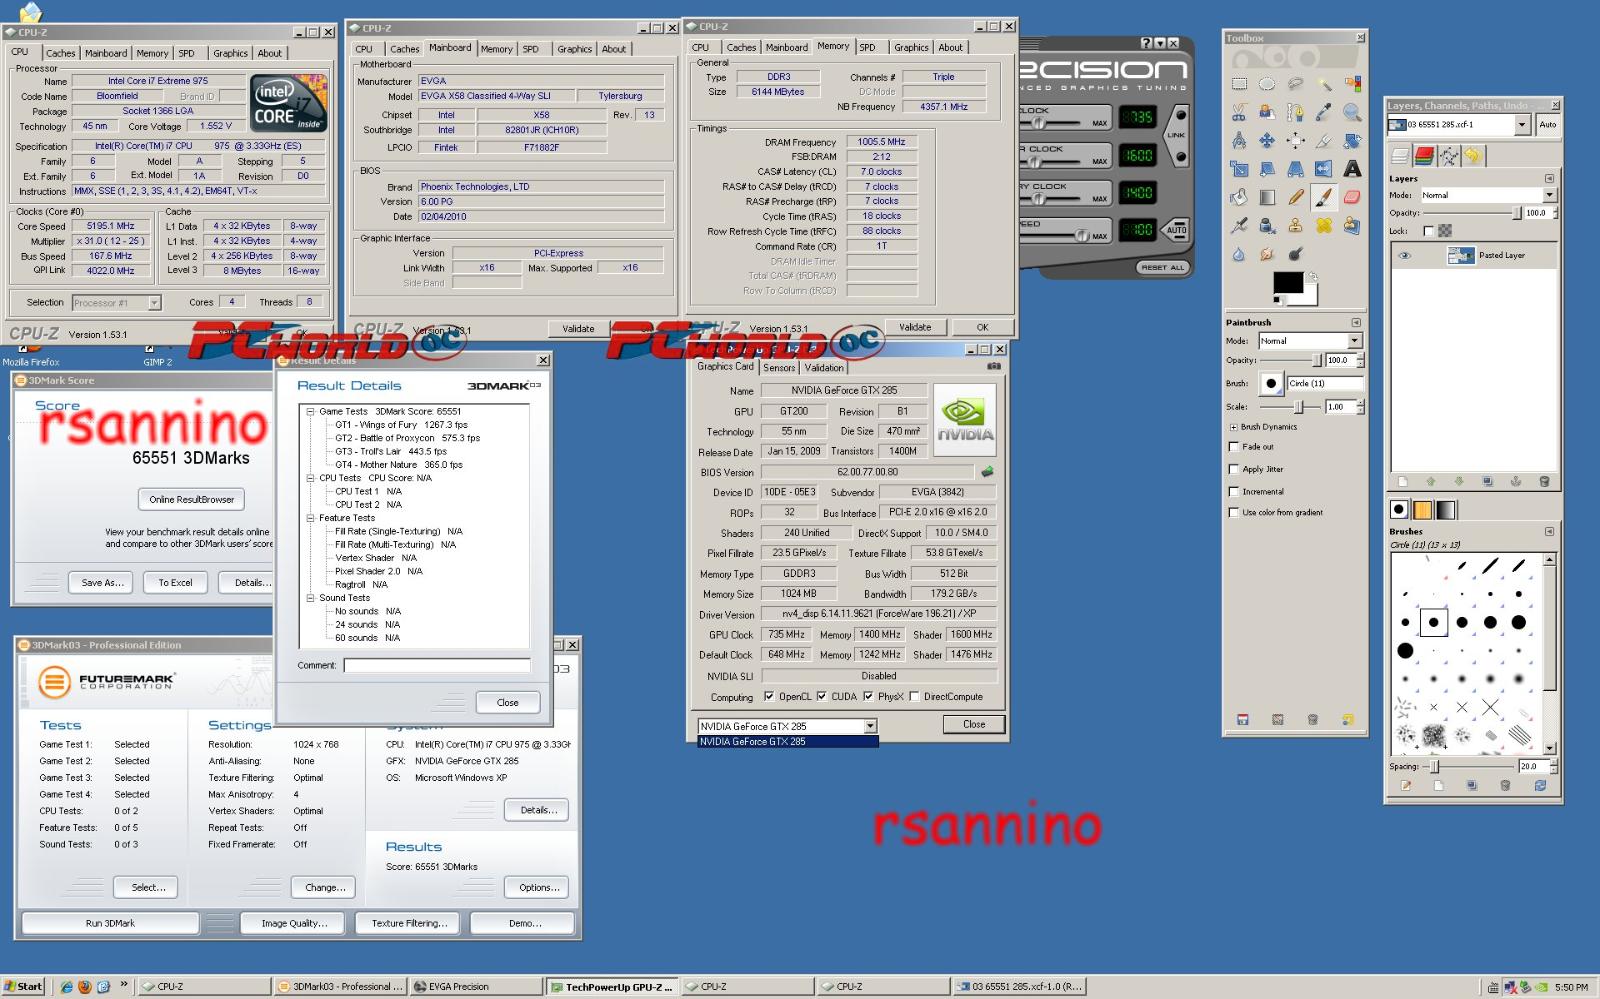This screenshot has width=1600, height=999.
Task: Toggle the CUDA checkbox in GPU-Z
Action: (x=821, y=697)
